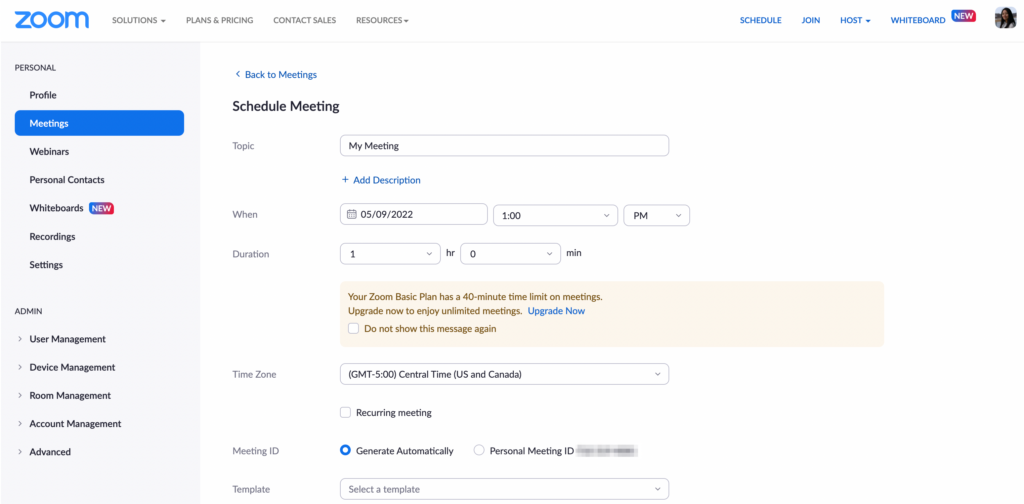This screenshot has height=504, width=1024.
Task: Click the date field showing 05/09/2022
Action: [x=414, y=214]
